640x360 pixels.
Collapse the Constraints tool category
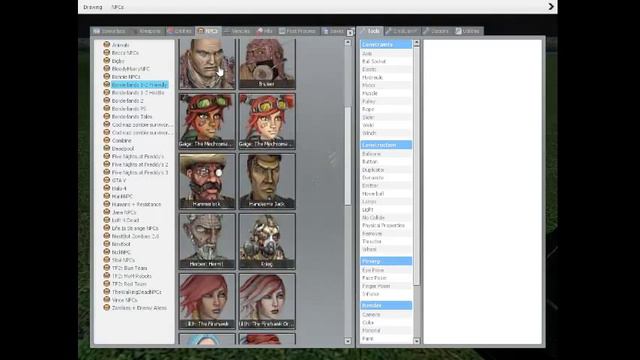pos(386,44)
